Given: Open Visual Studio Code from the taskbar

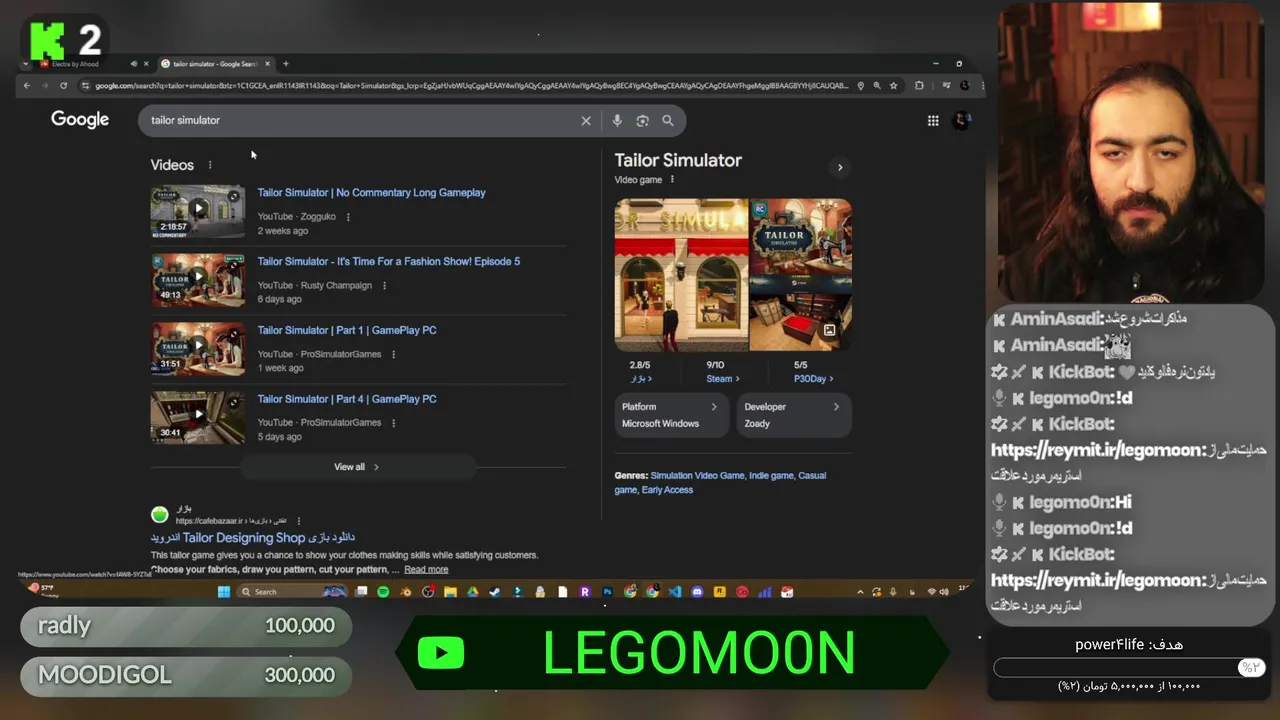Looking at the screenshot, I should tap(675, 592).
